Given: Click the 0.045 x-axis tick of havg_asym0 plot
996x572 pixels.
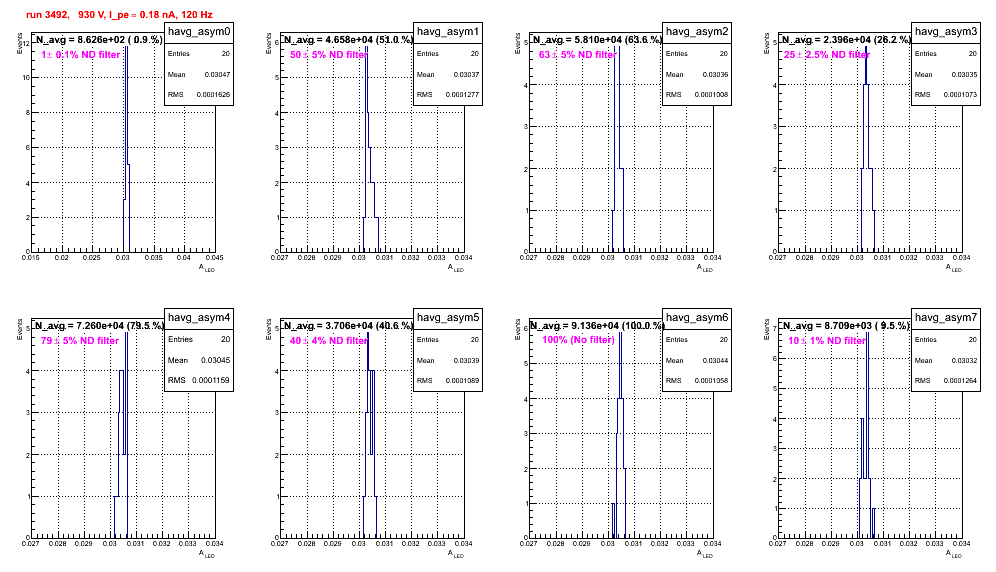Looking at the screenshot, I should (215, 257).
